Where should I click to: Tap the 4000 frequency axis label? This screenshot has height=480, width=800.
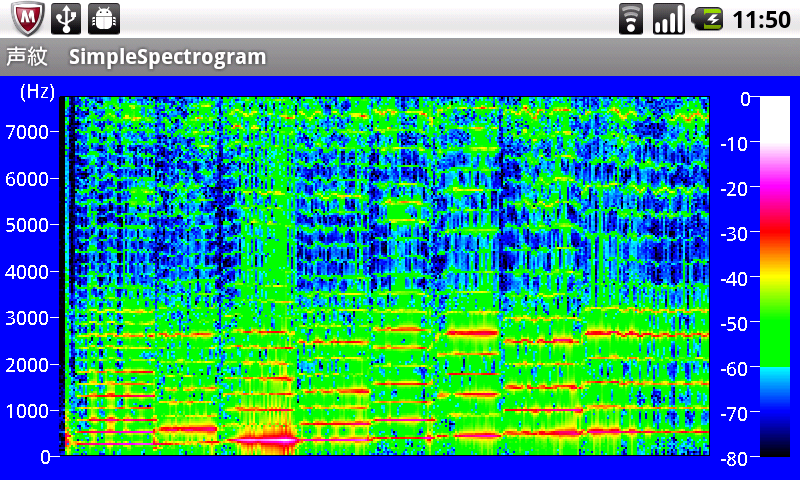(28, 272)
